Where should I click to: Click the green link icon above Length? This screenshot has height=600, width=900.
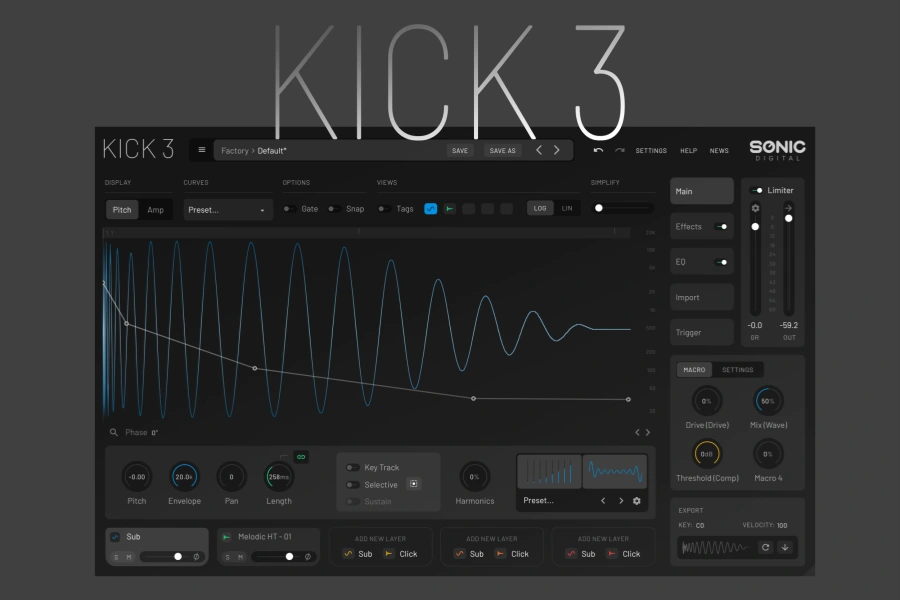[301, 457]
